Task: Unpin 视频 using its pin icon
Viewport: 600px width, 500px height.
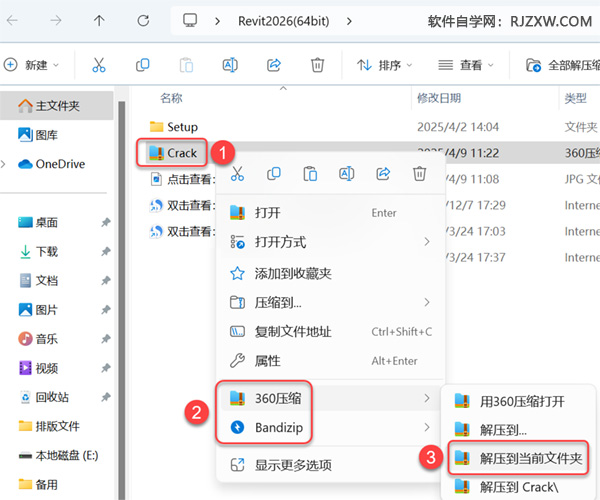Action: [106, 368]
